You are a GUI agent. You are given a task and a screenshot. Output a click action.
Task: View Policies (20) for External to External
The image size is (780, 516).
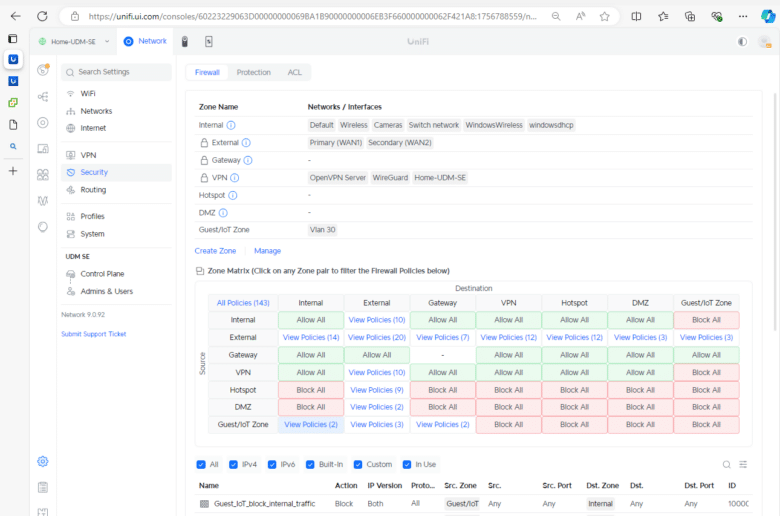(377, 337)
